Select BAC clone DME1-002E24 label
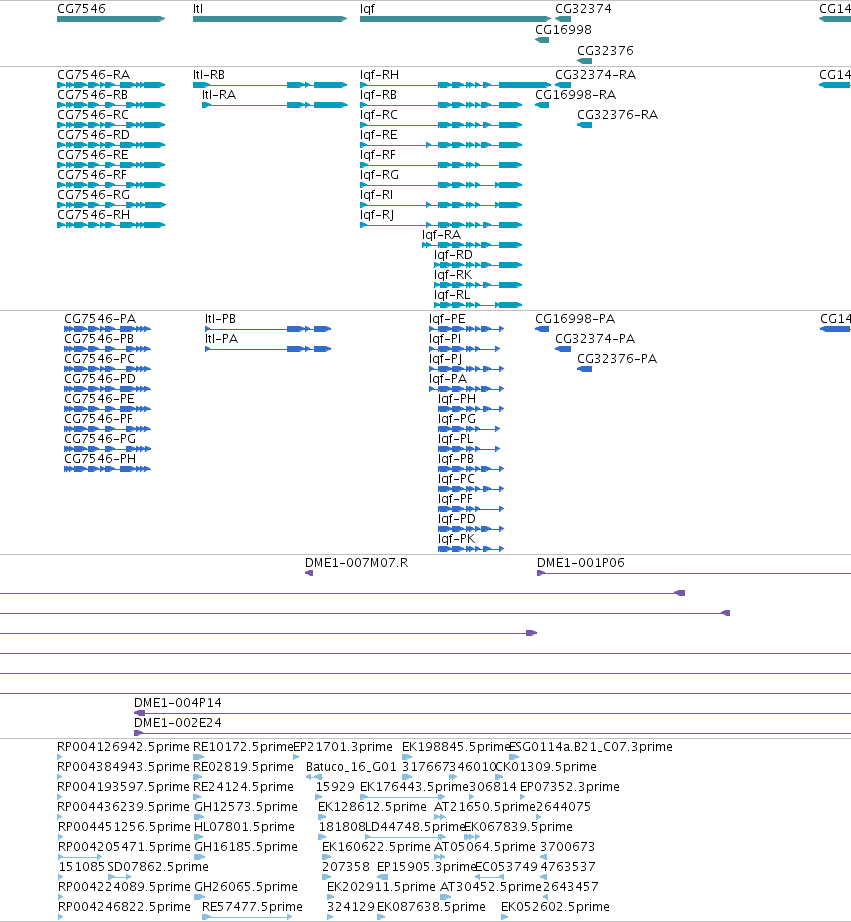 [x=178, y=723]
